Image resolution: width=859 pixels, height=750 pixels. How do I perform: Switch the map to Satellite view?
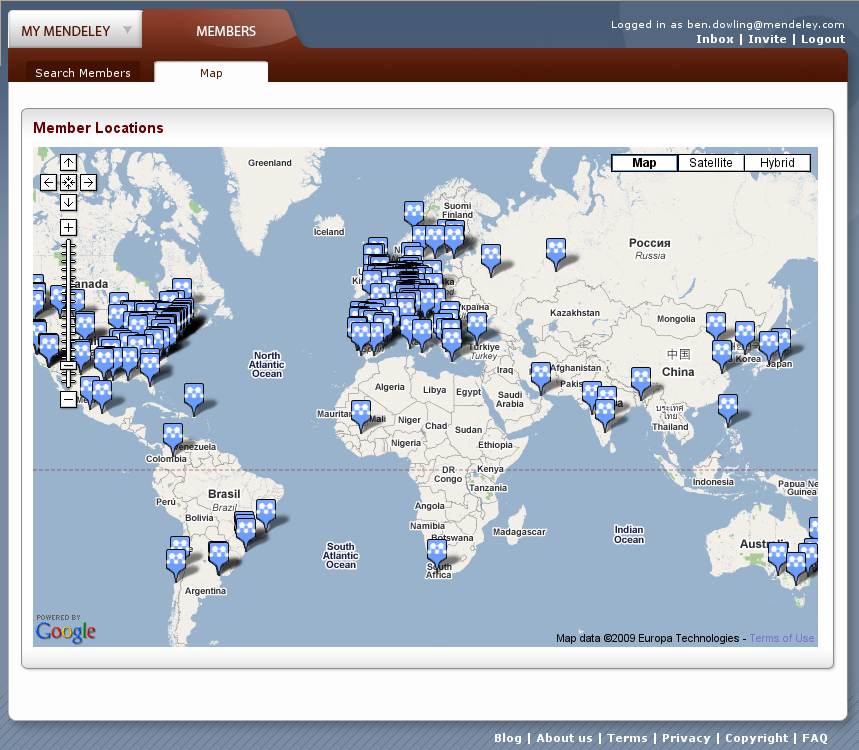pos(711,163)
